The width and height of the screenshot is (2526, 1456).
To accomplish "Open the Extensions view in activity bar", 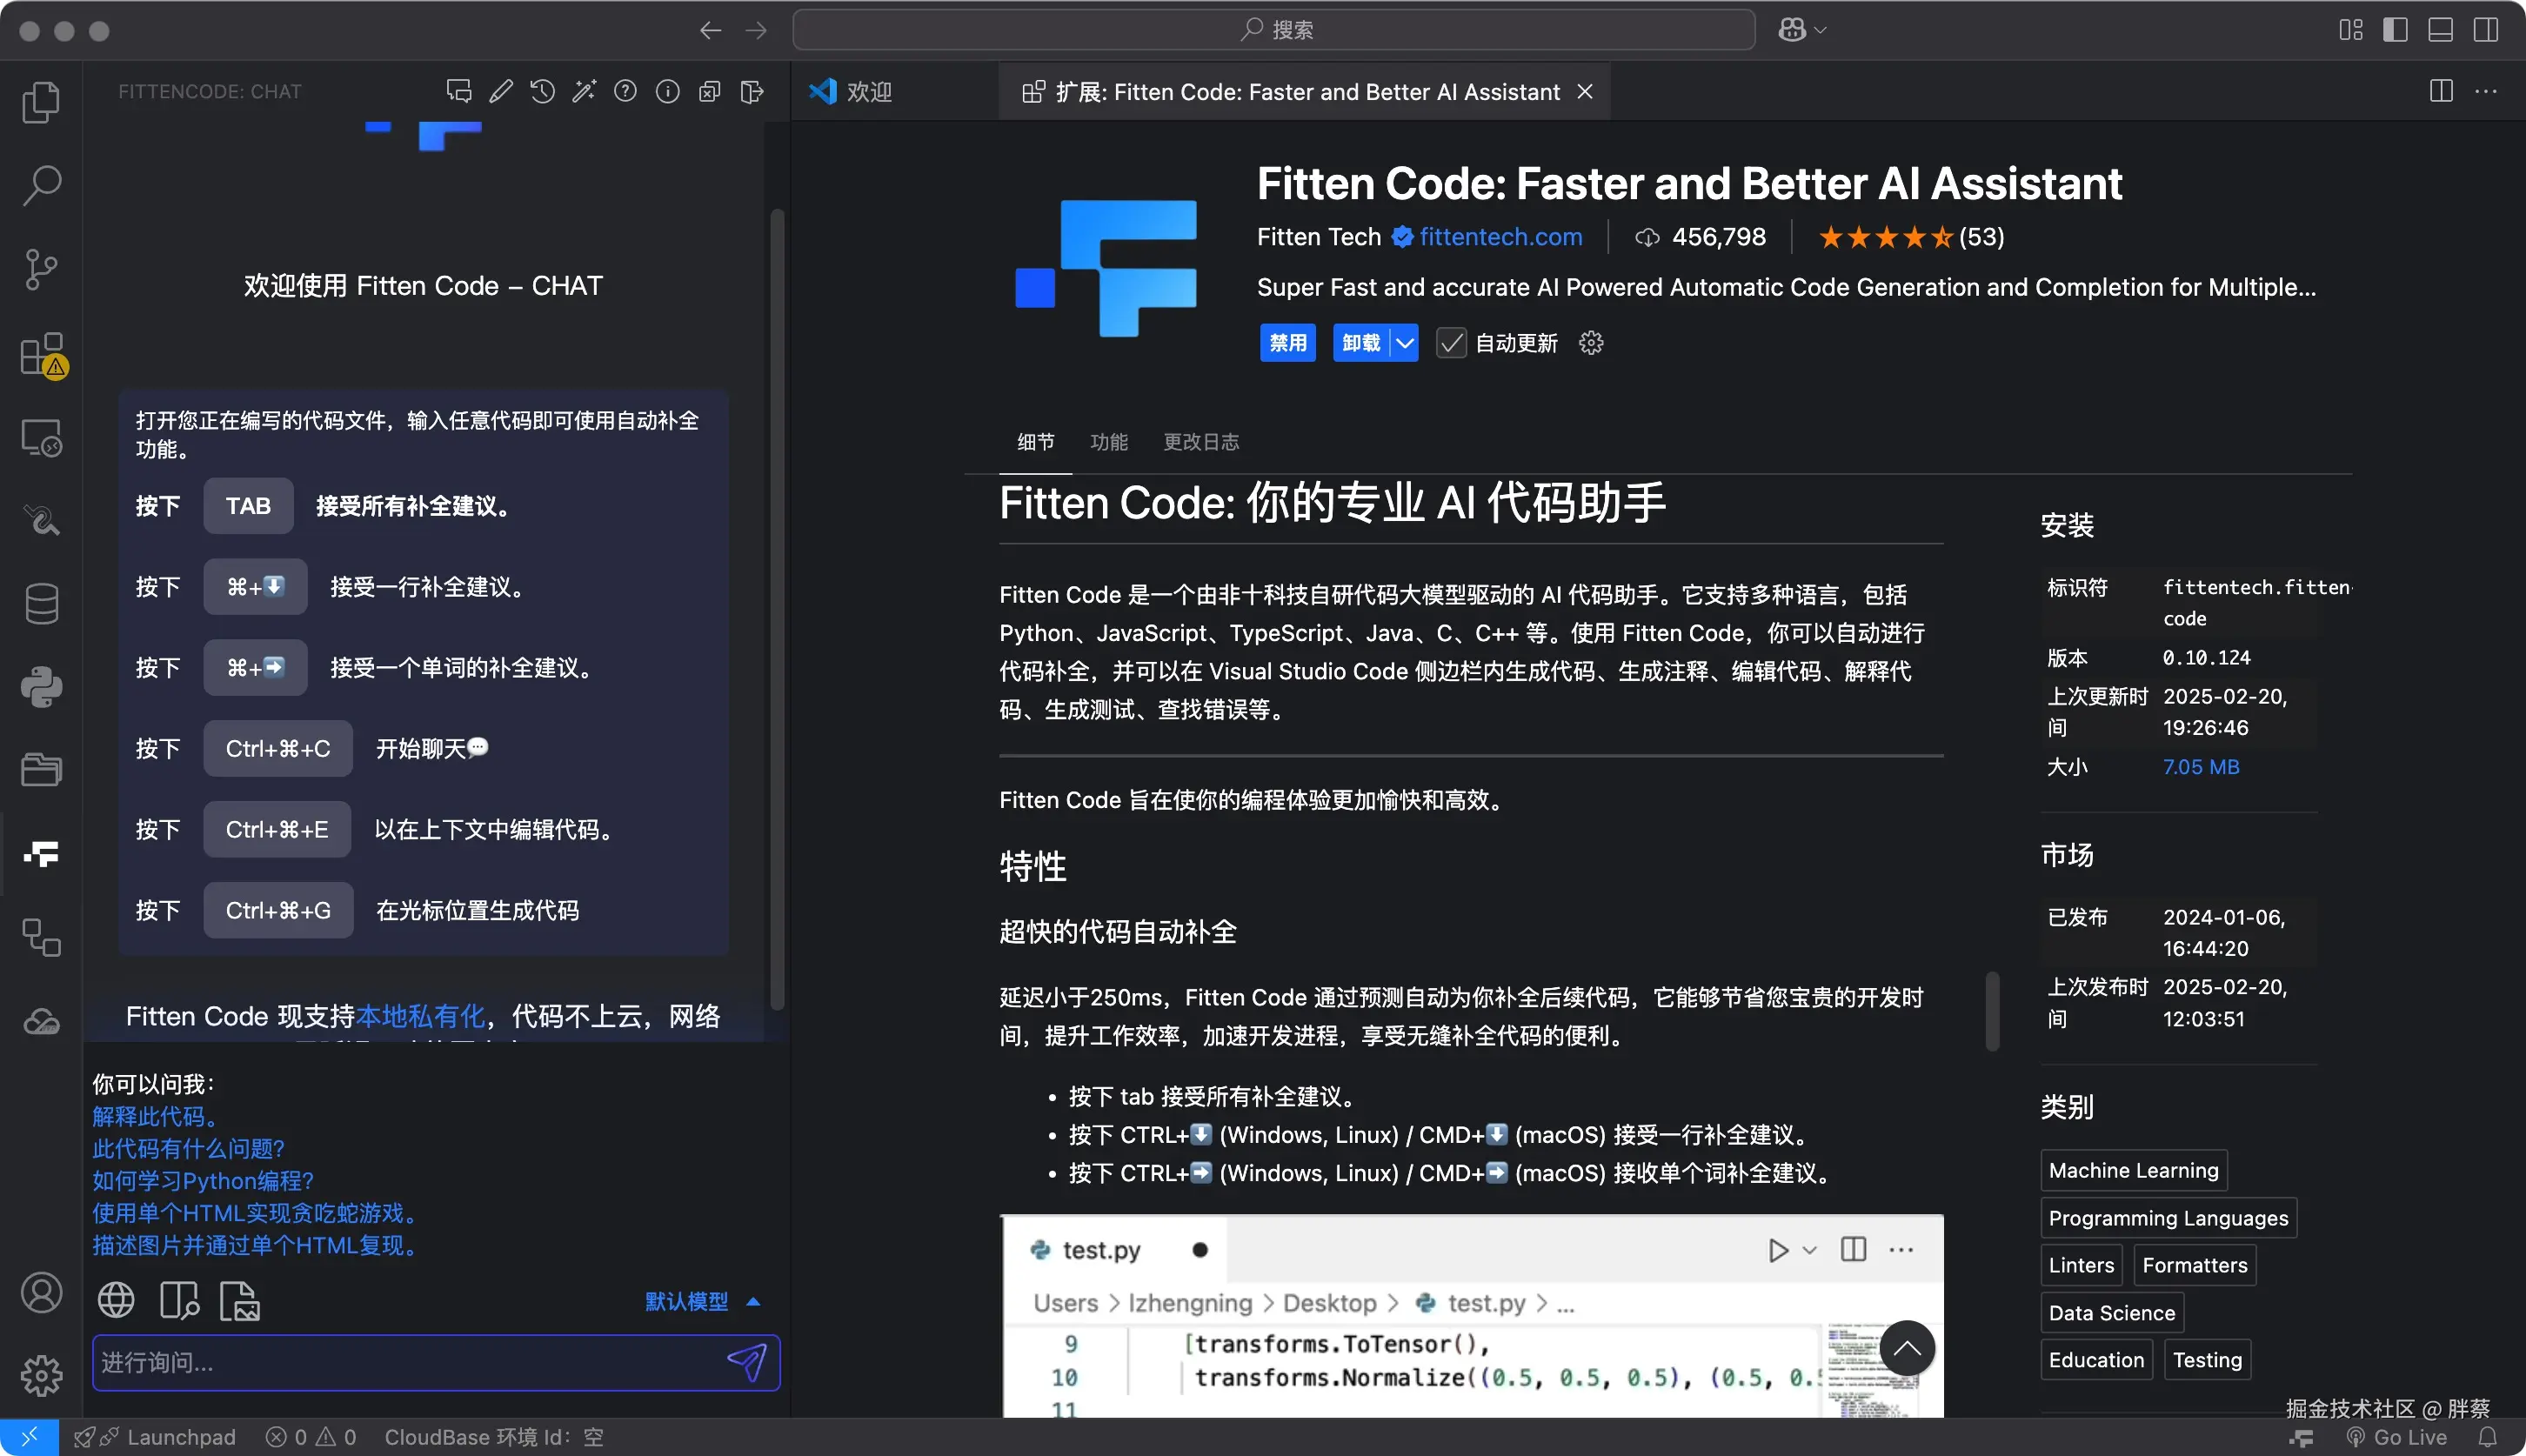I will [x=41, y=354].
